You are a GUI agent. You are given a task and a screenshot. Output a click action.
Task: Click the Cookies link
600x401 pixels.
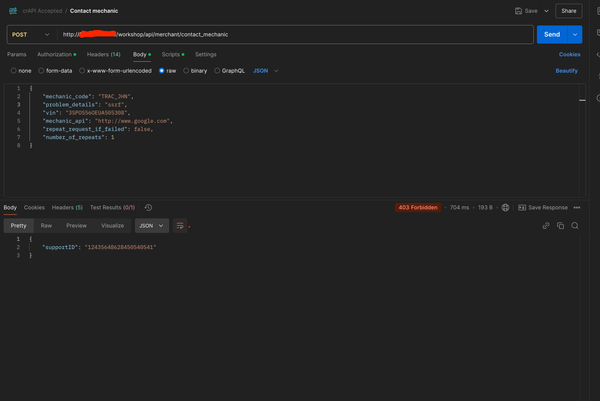(569, 54)
